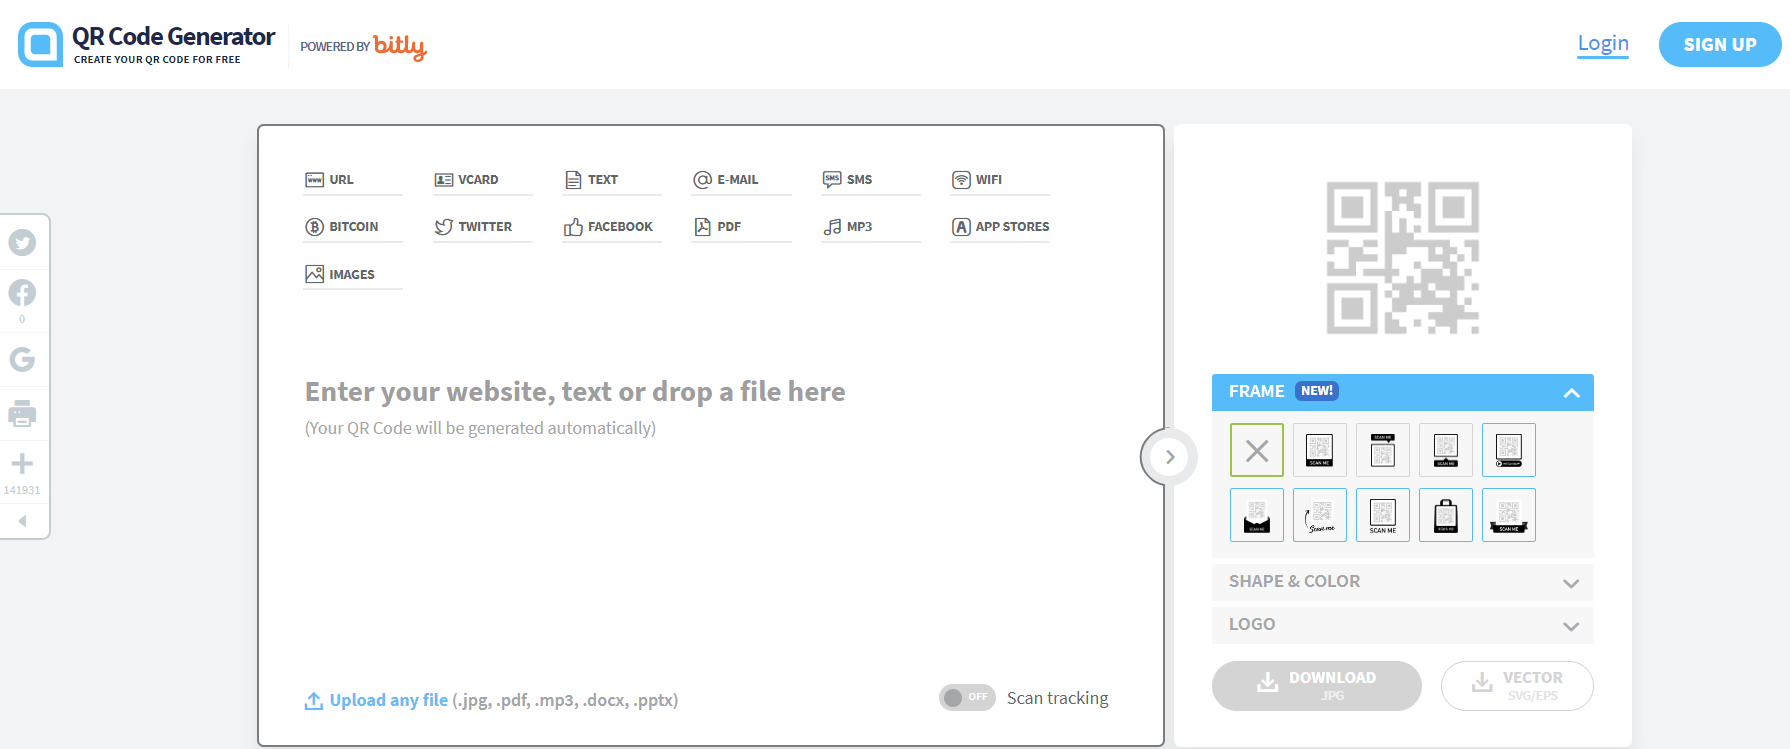Select the BITCOIN QR type
This screenshot has width=1790, height=749.
[x=353, y=227]
